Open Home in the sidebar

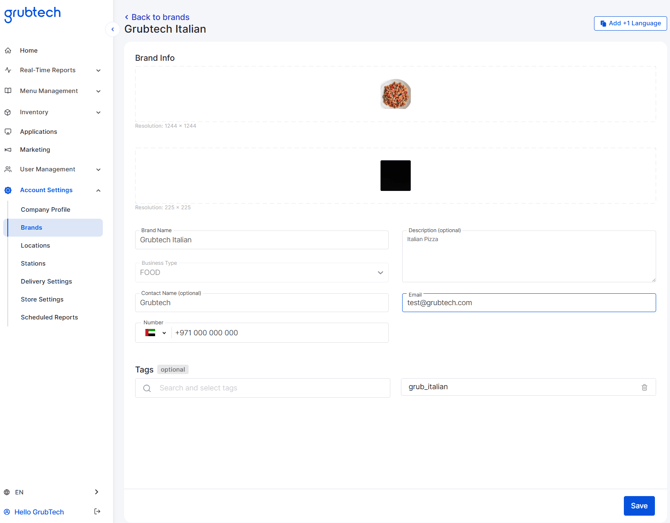[29, 50]
